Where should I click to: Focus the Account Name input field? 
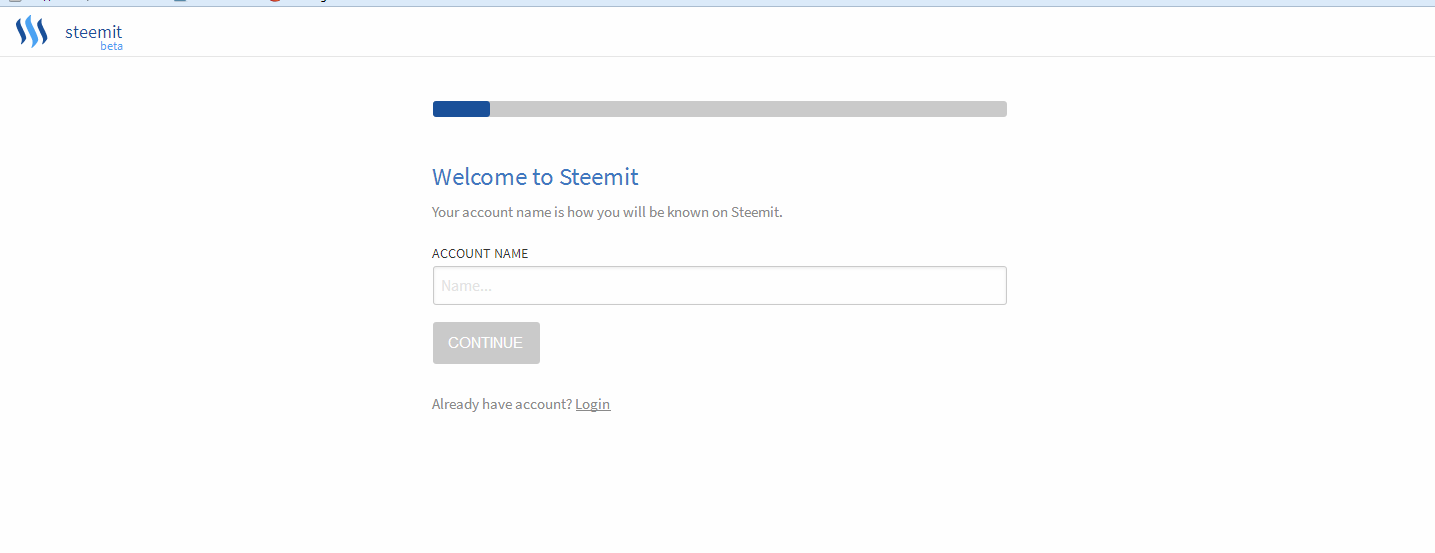click(719, 285)
